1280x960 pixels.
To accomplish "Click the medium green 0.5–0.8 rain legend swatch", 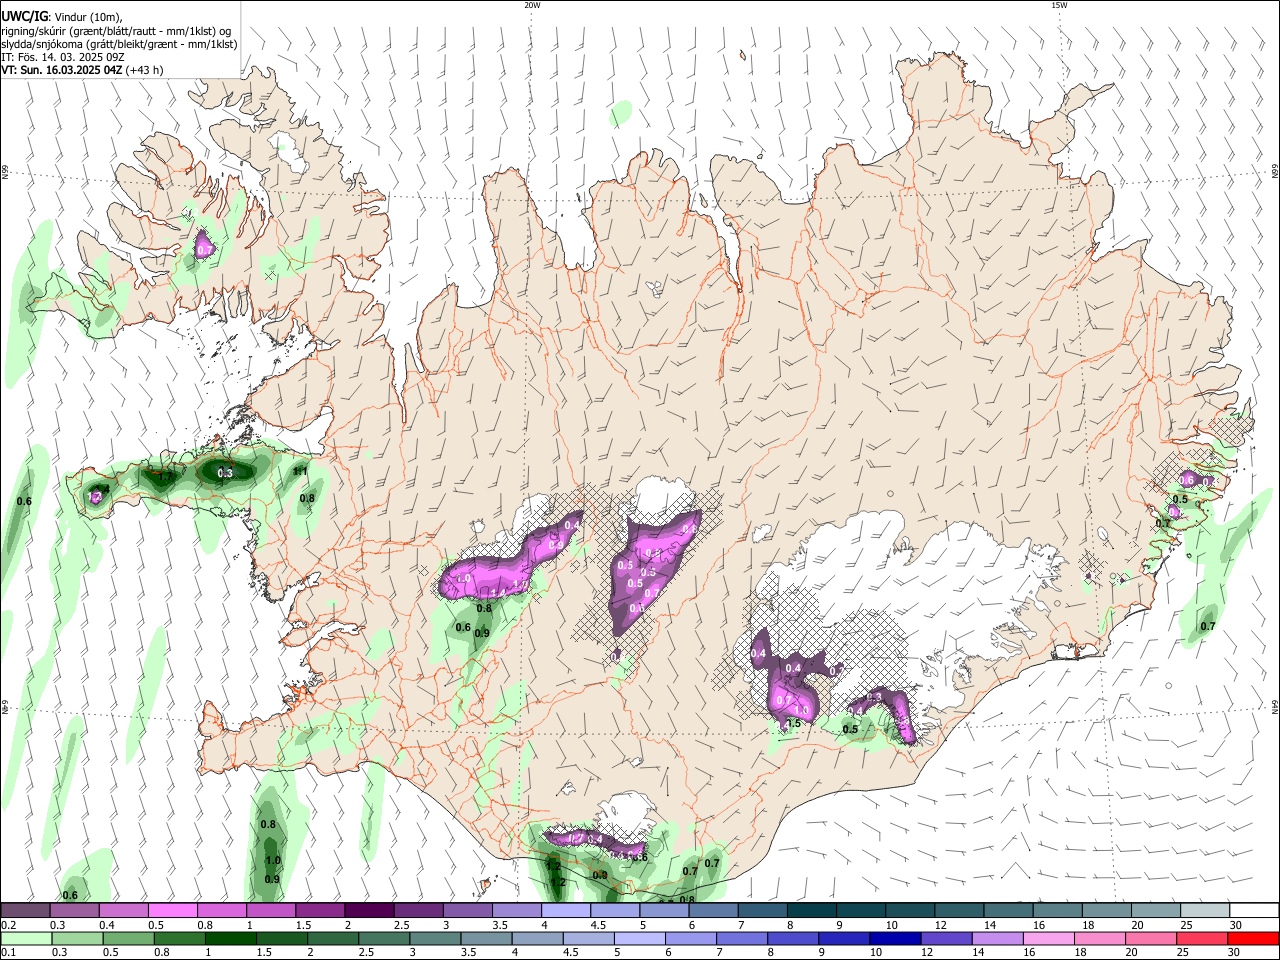I will tap(128, 938).
